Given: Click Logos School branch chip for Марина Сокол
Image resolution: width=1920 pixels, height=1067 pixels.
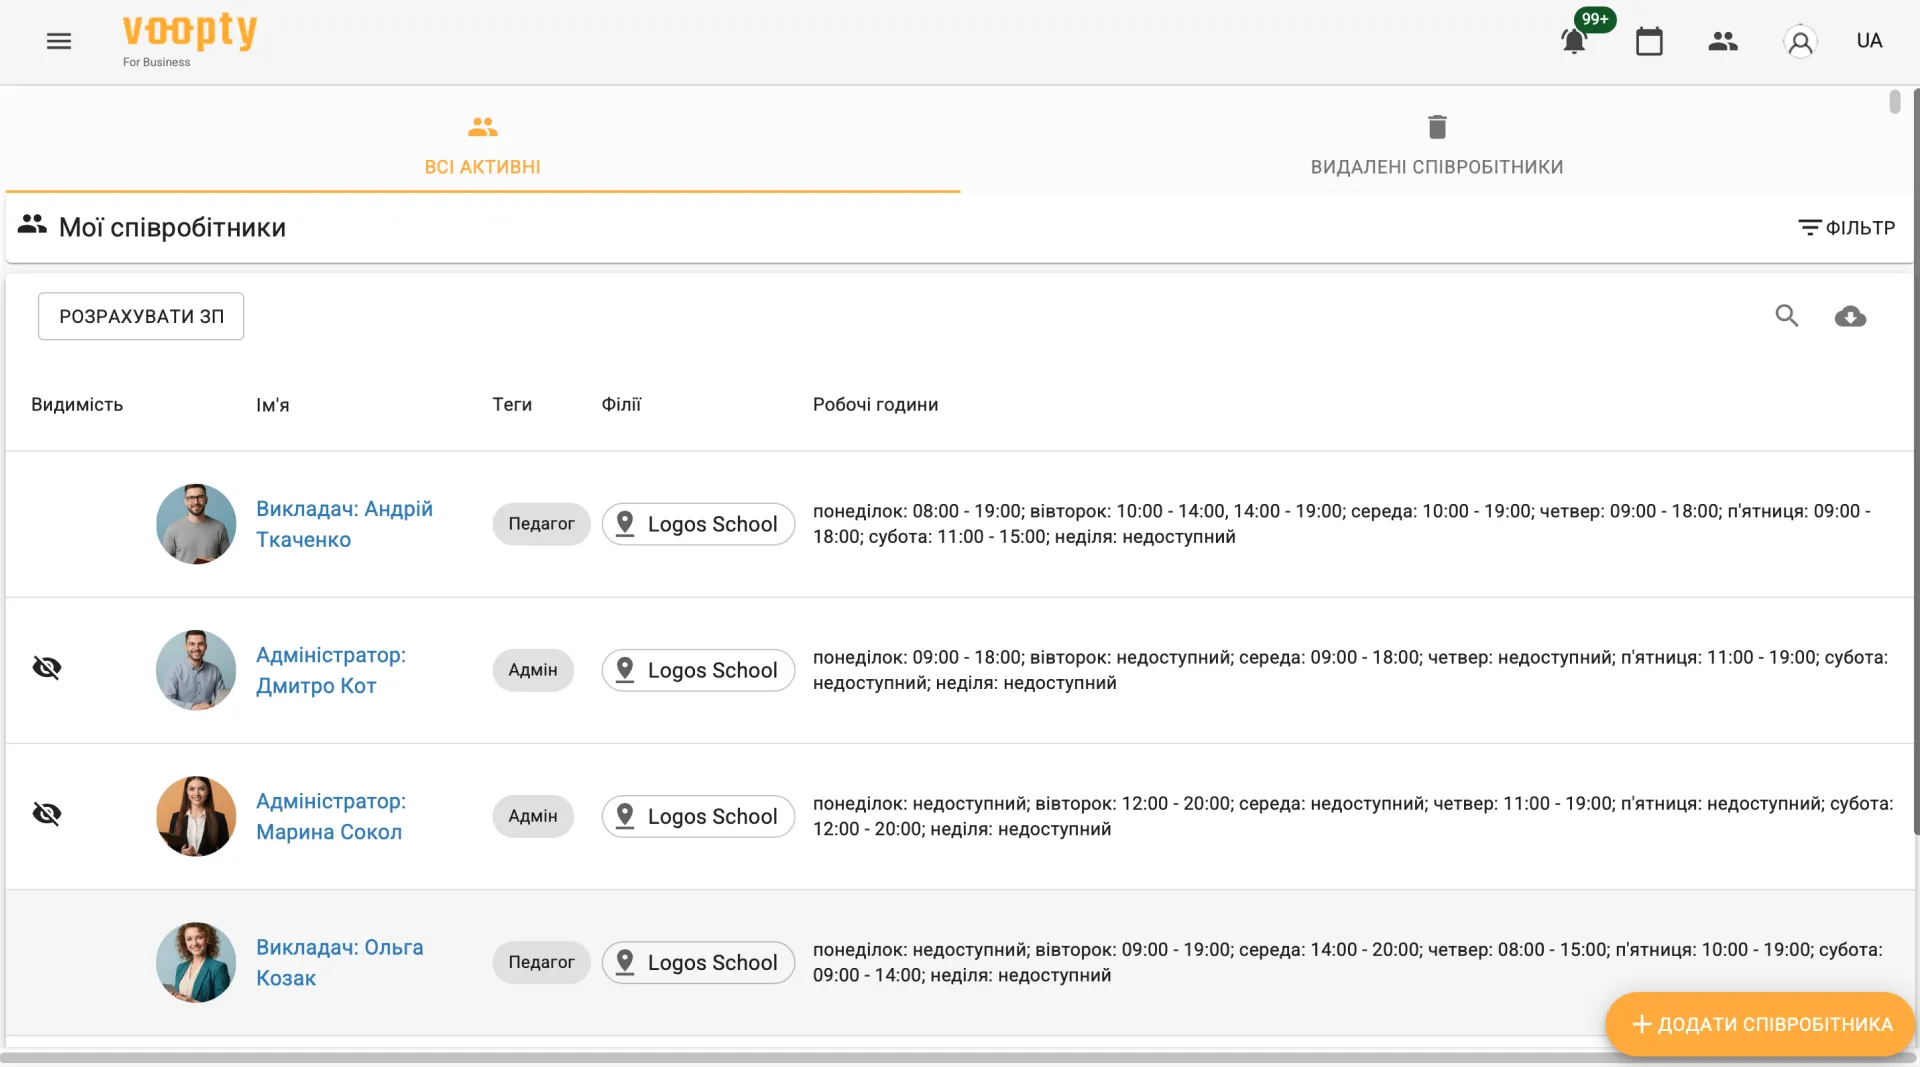Looking at the screenshot, I should click(x=698, y=816).
